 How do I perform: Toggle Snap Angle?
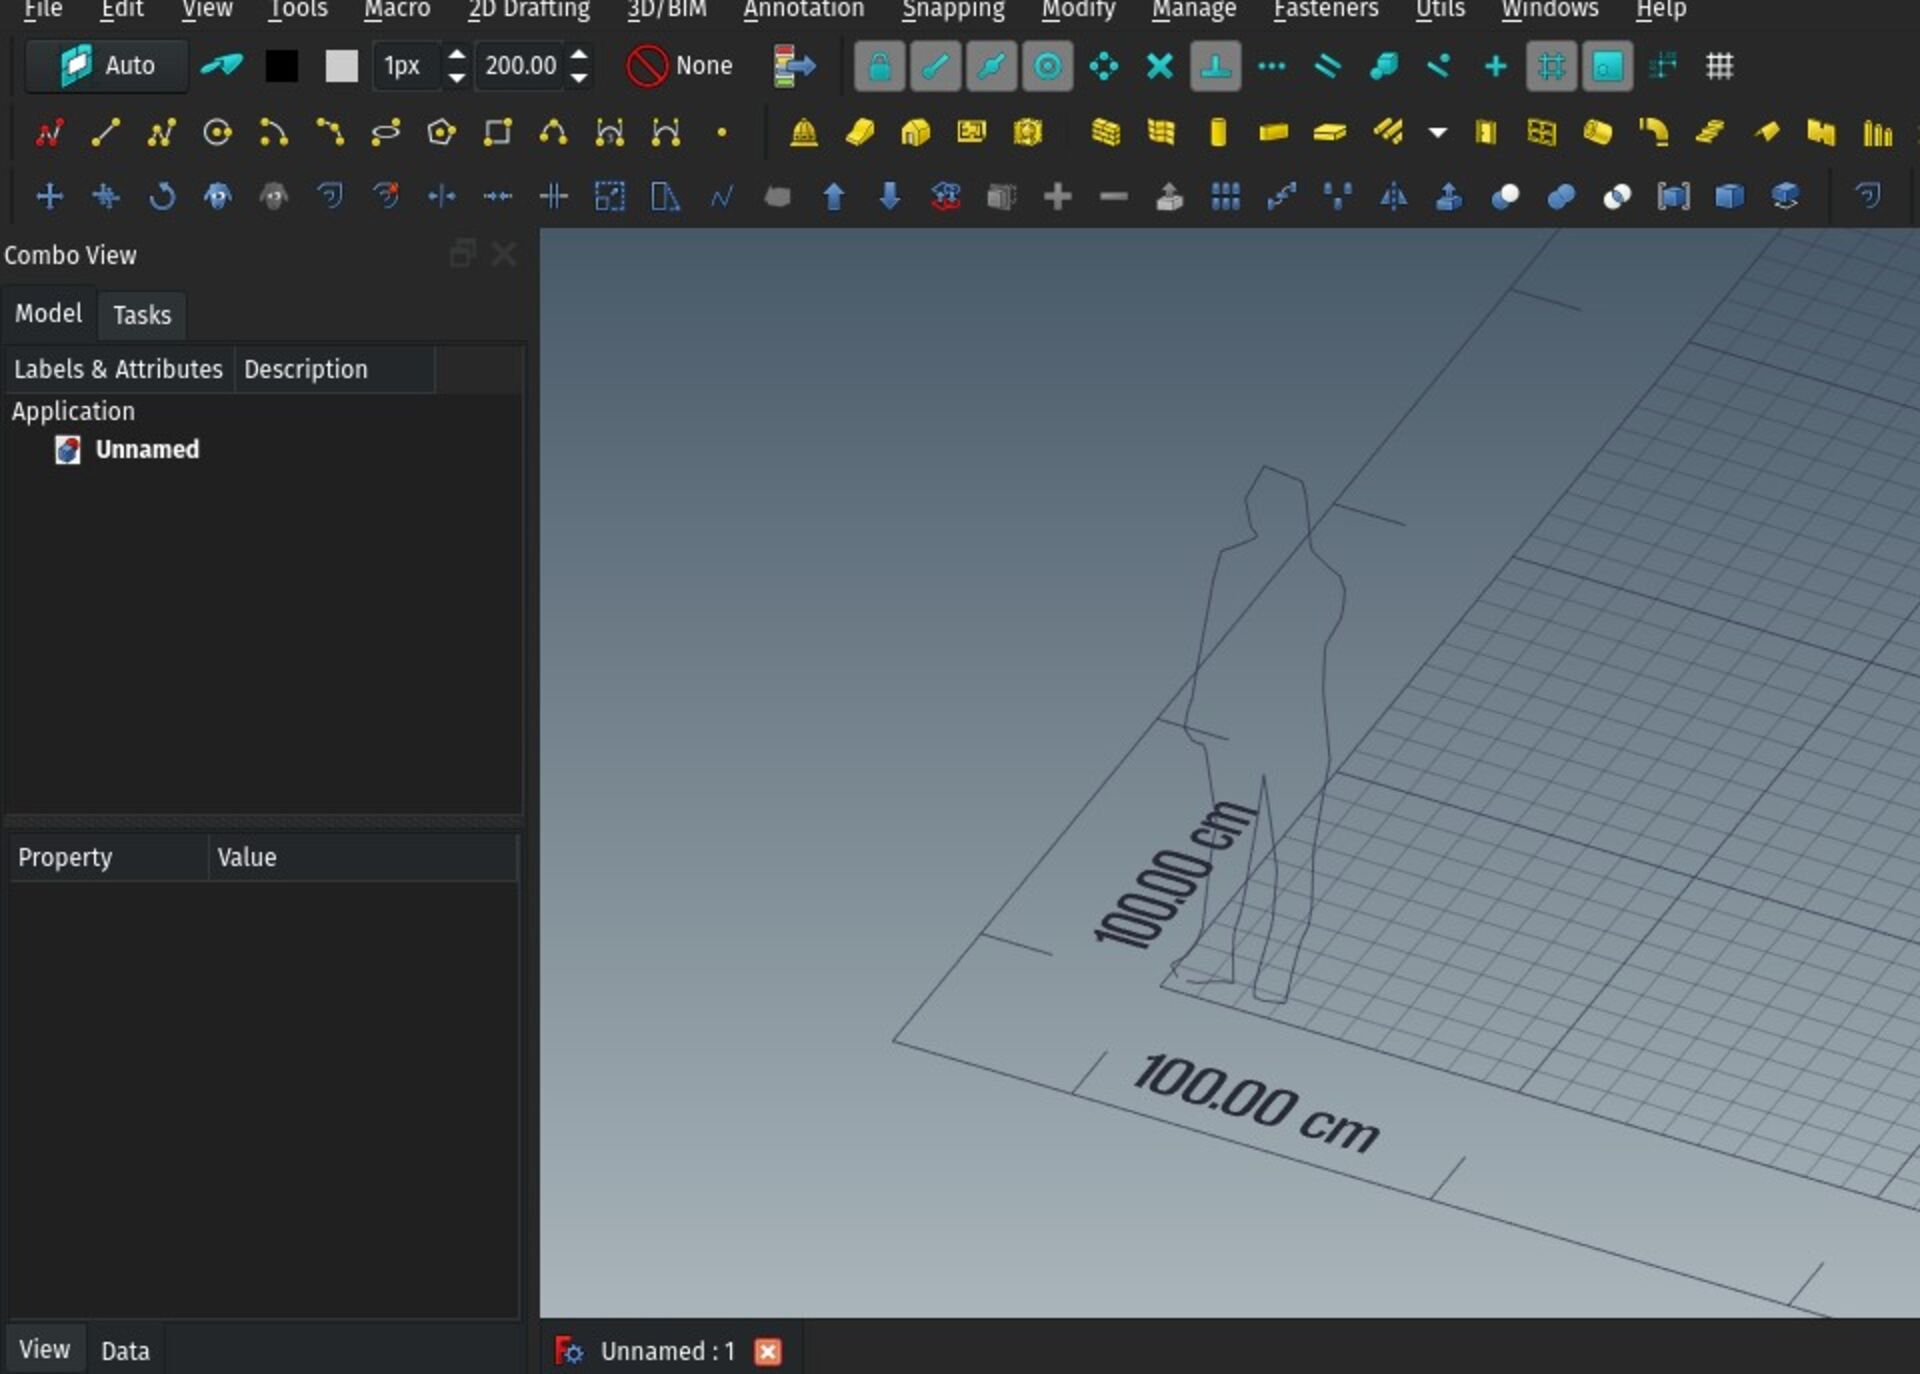click(1103, 66)
